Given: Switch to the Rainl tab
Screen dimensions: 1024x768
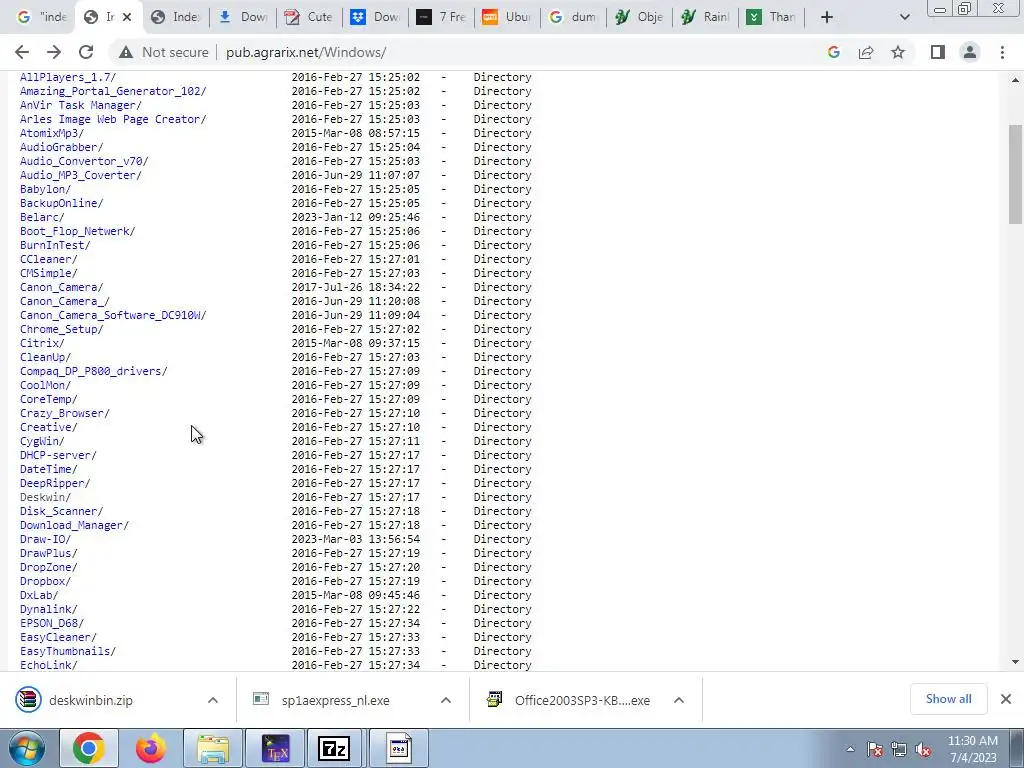Looking at the screenshot, I should 706,17.
